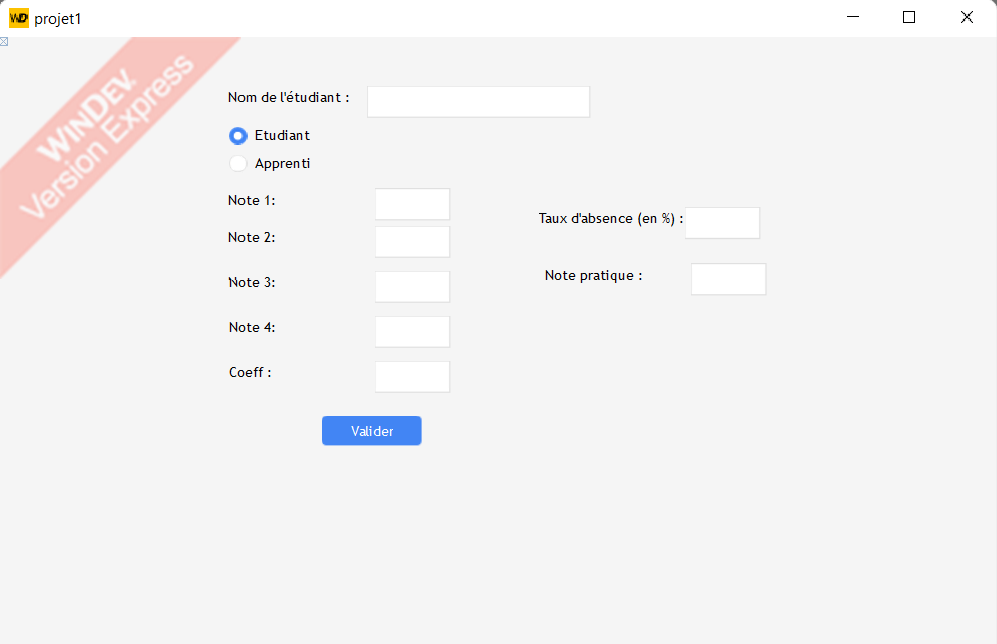
Task: Click the Apprenti label text
Action: (x=284, y=163)
